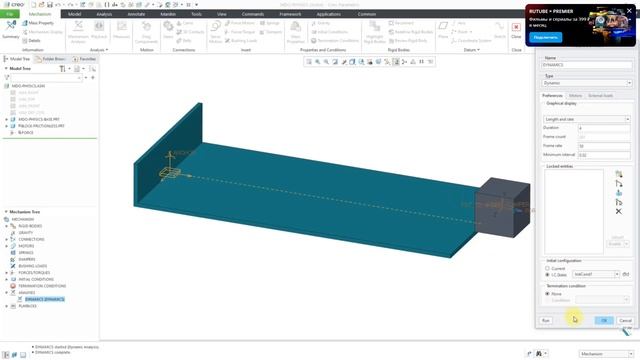Select the Drag Components tool
Viewport: 640px width, 360px height.
click(x=146, y=32)
